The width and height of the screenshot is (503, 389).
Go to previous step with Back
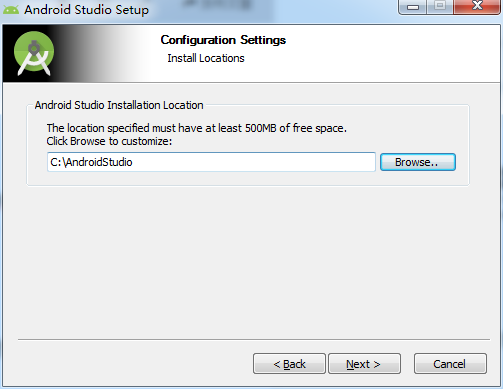click(x=289, y=364)
